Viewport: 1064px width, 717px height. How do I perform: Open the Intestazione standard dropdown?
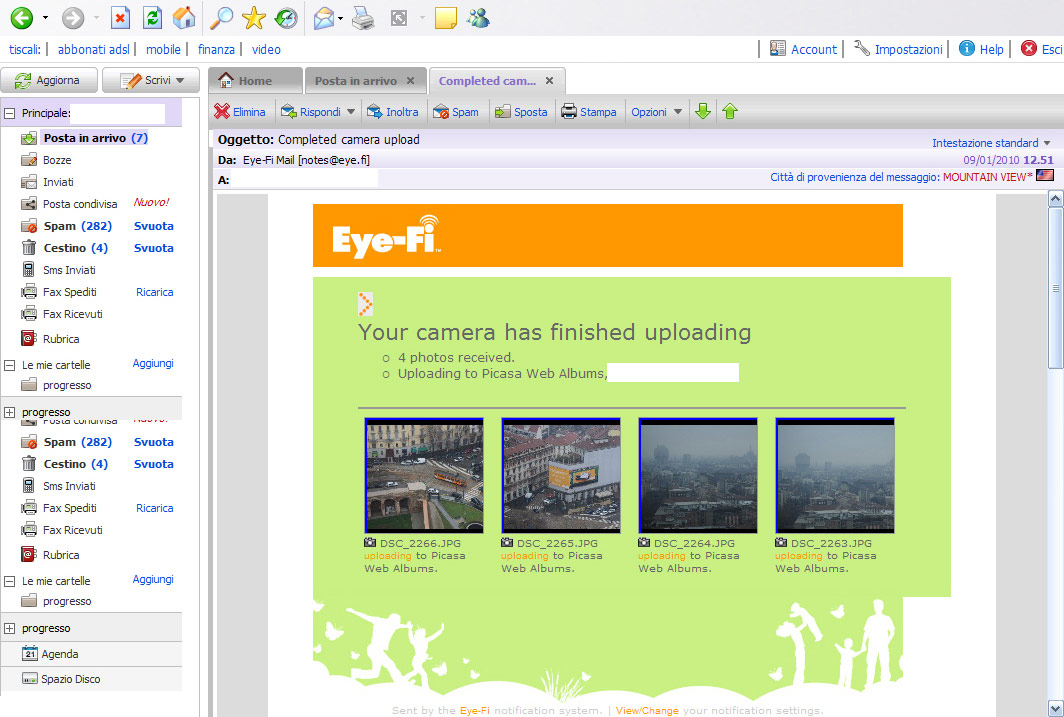coord(991,143)
